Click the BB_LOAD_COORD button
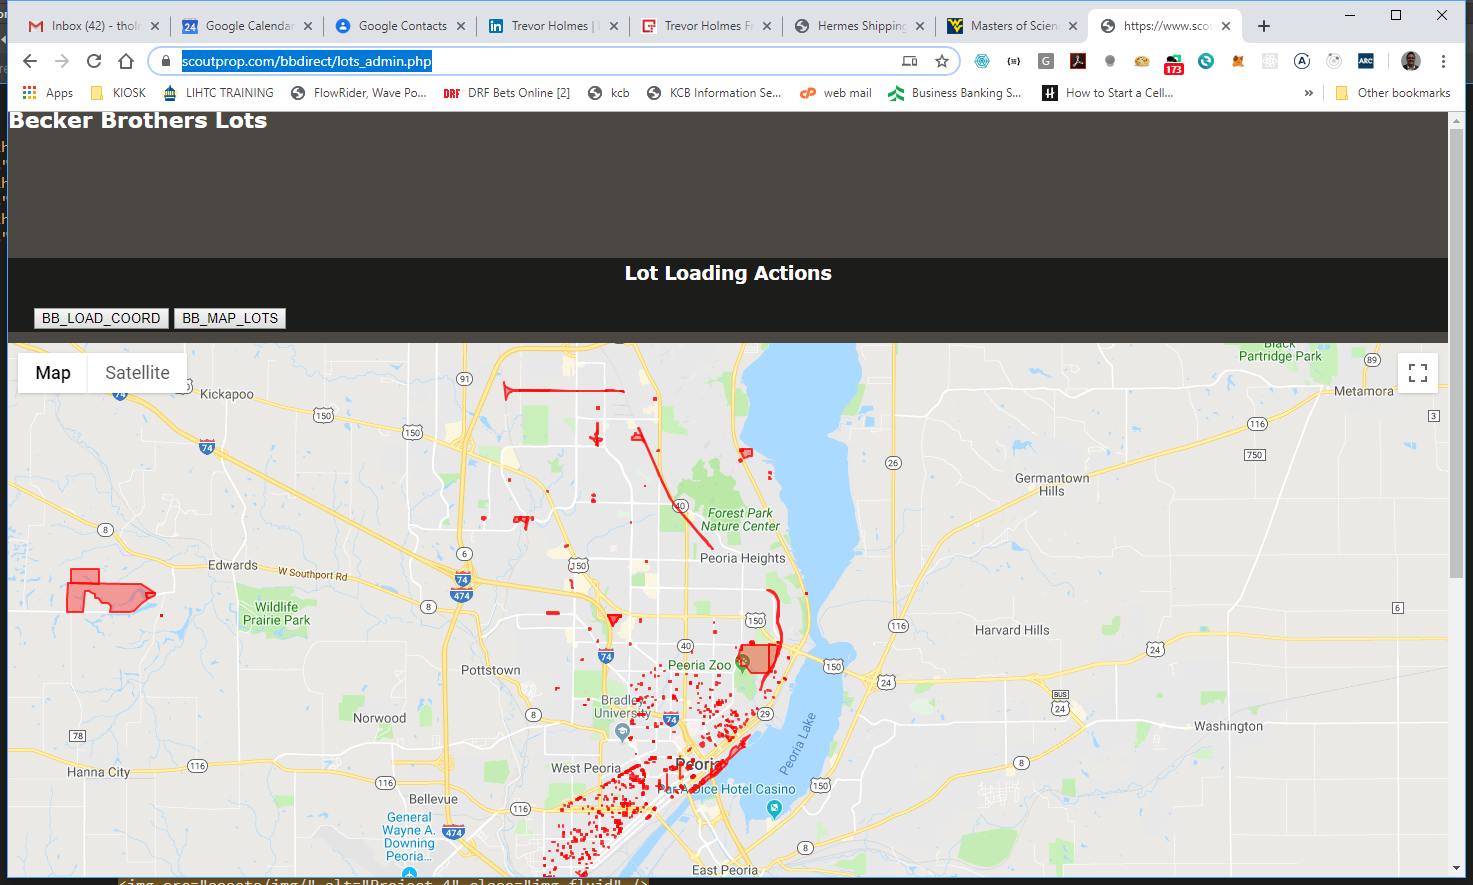 pyautogui.click(x=101, y=318)
